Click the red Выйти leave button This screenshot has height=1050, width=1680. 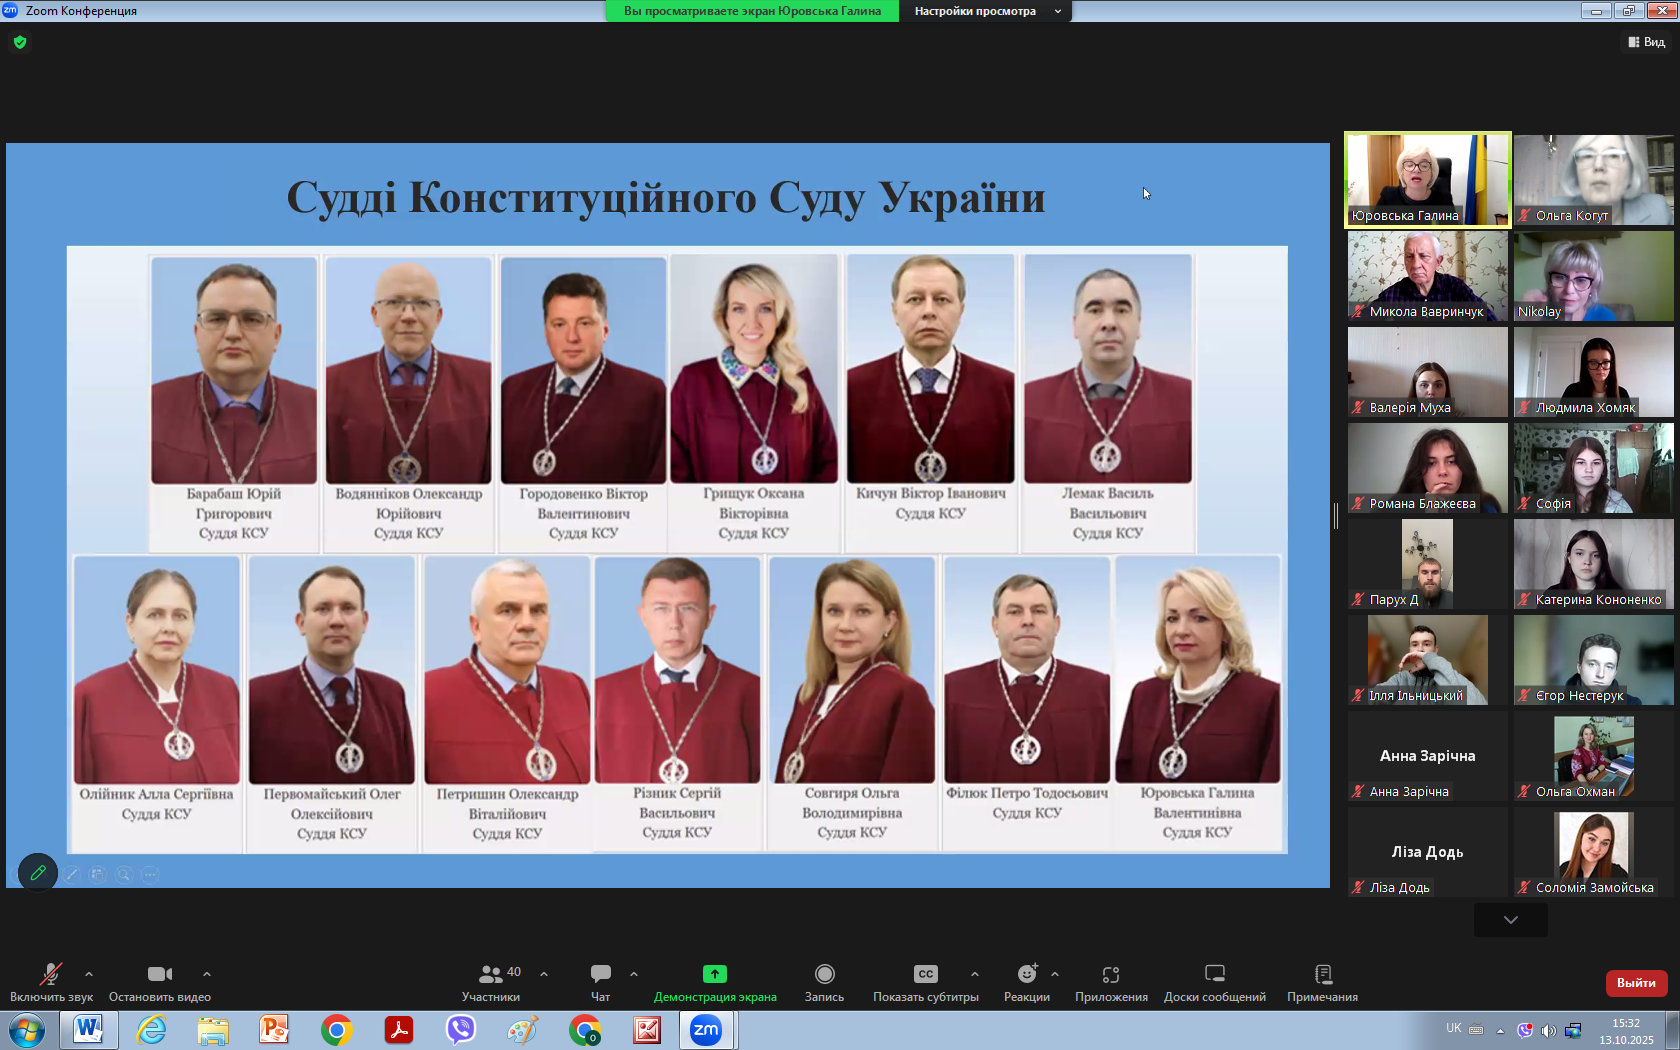[1636, 983]
